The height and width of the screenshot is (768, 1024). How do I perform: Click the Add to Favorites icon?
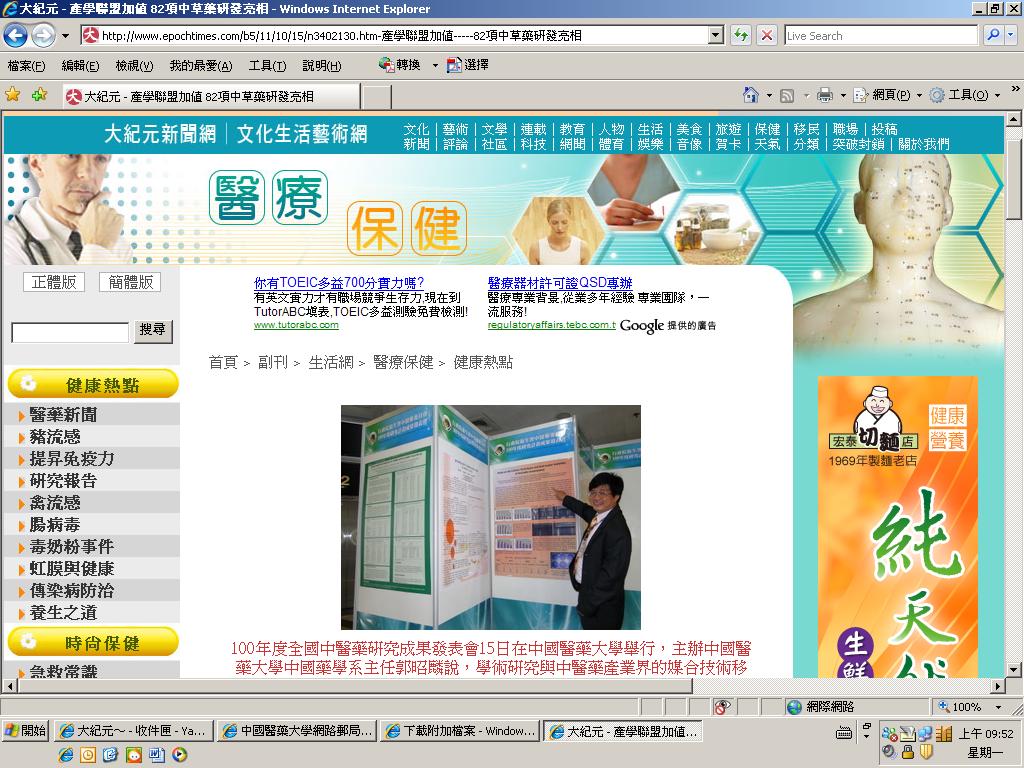coord(40,95)
